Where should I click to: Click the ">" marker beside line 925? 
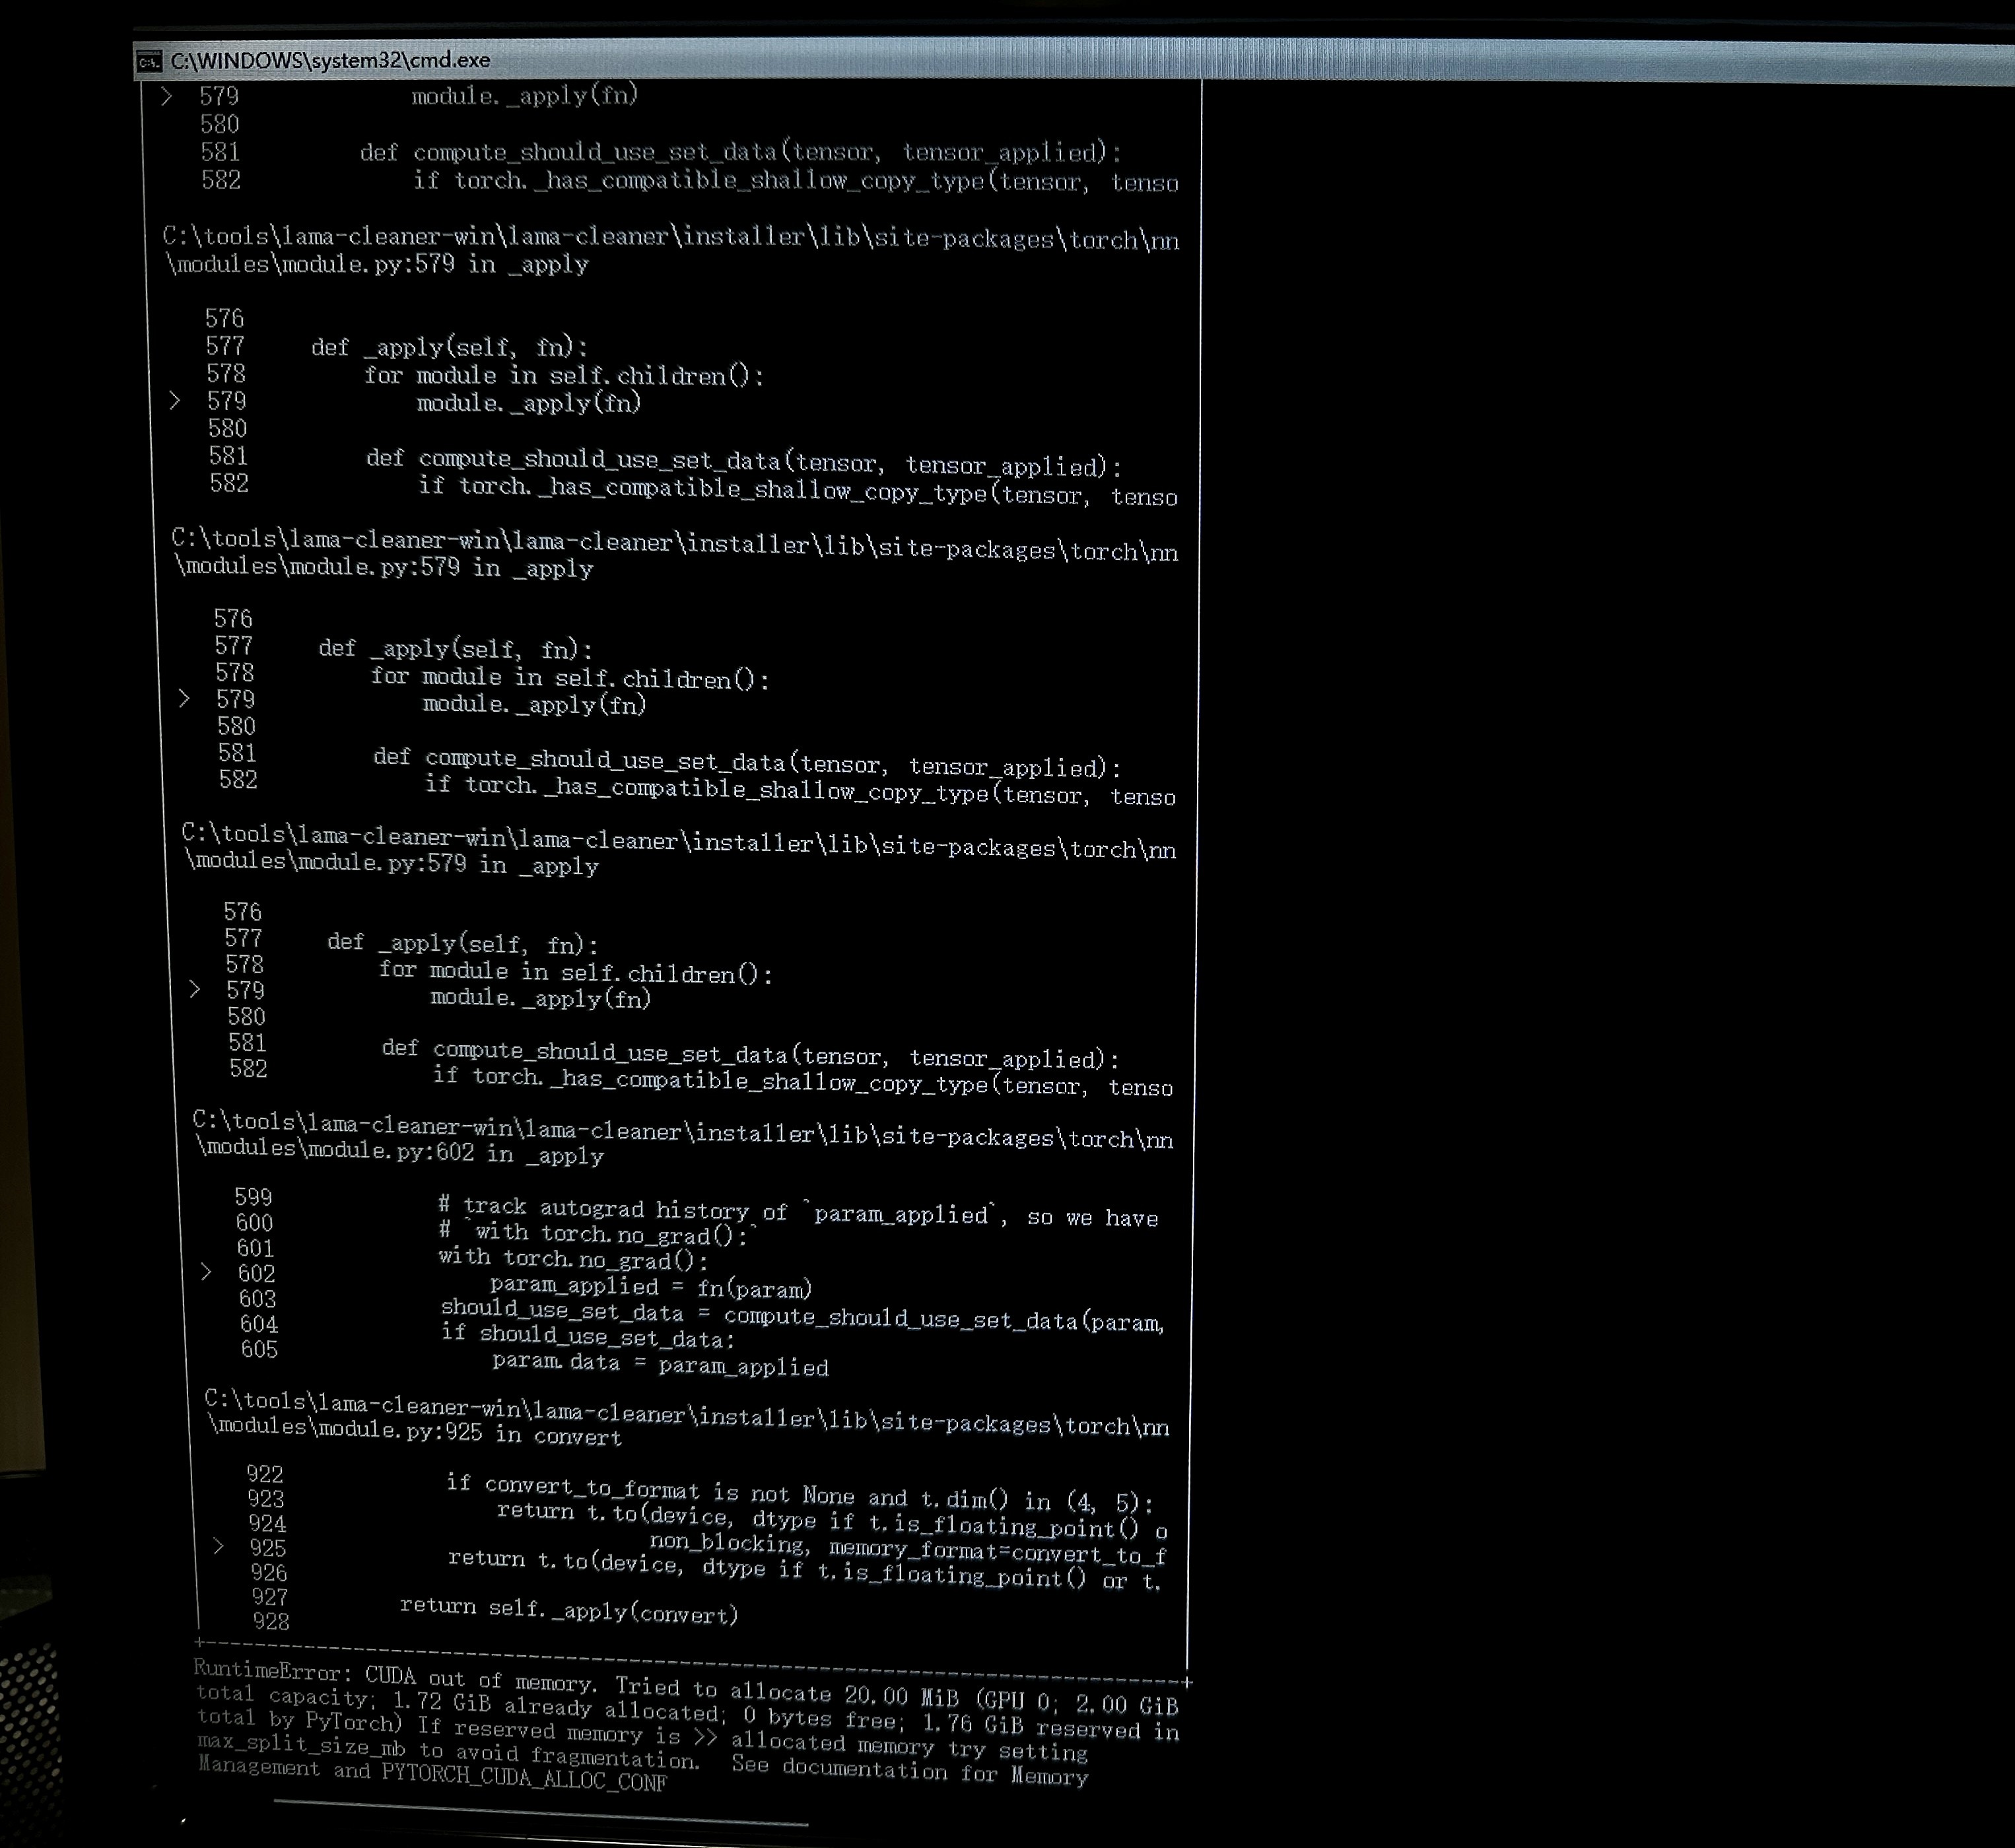pyautogui.click(x=218, y=1546)
